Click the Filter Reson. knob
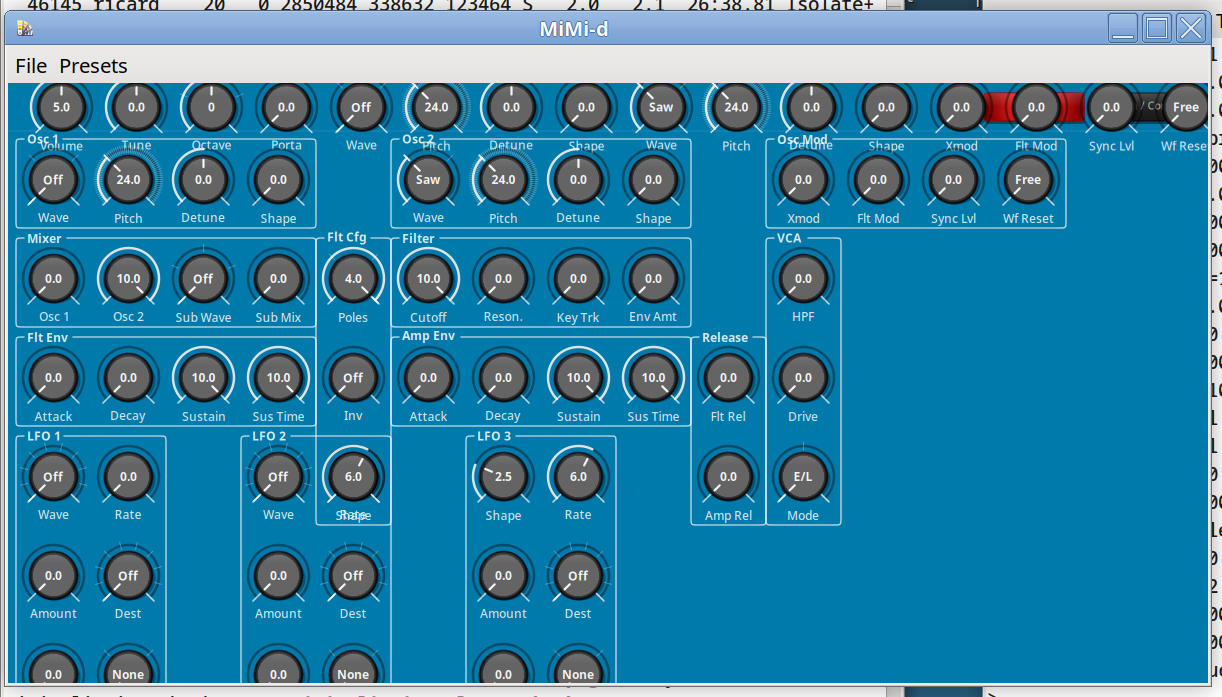 point(503,279)
